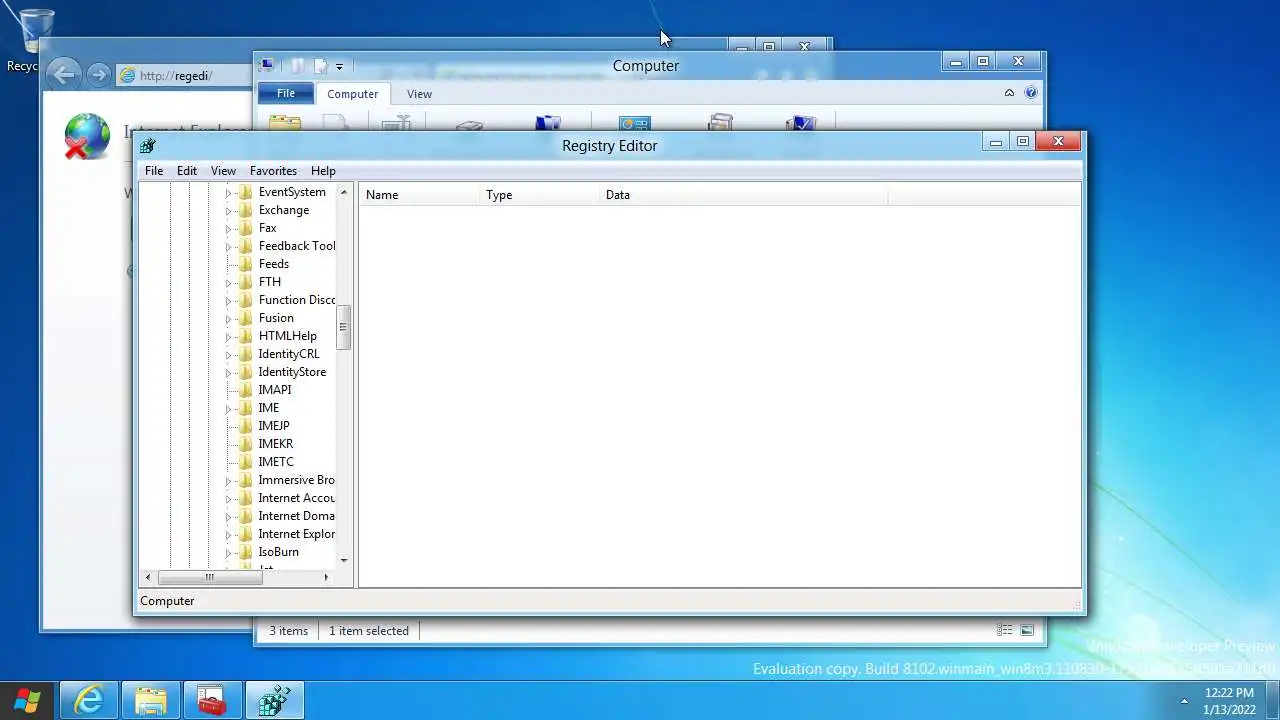Show hidden system tray icons
This screenshot has height=720, width=1280.
1184,700
